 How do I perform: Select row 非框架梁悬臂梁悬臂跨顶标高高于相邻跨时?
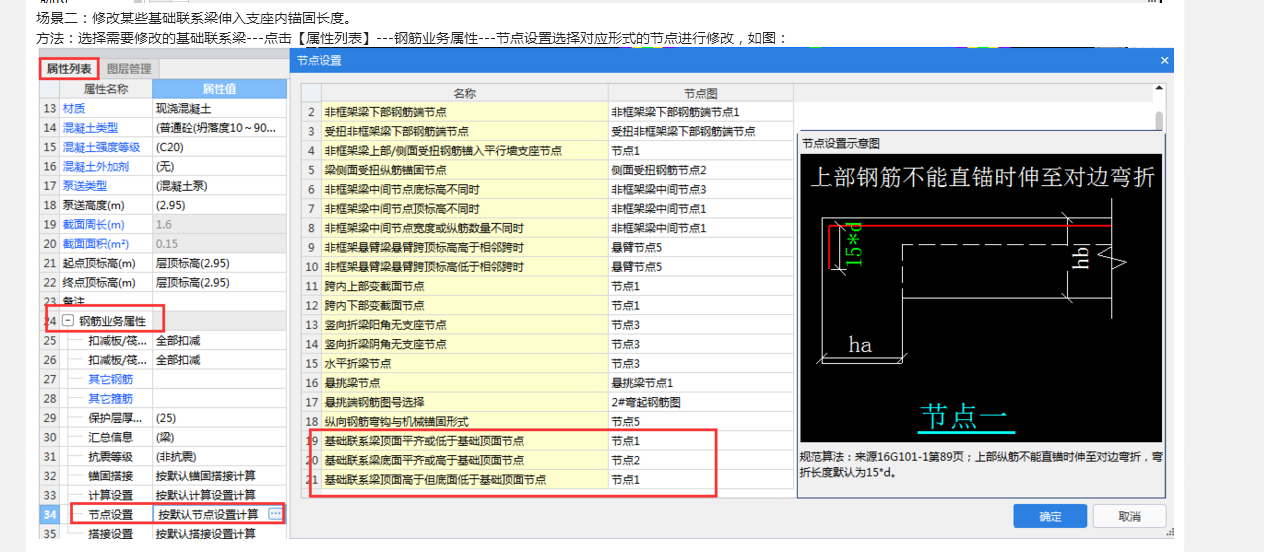click(548, 247)
